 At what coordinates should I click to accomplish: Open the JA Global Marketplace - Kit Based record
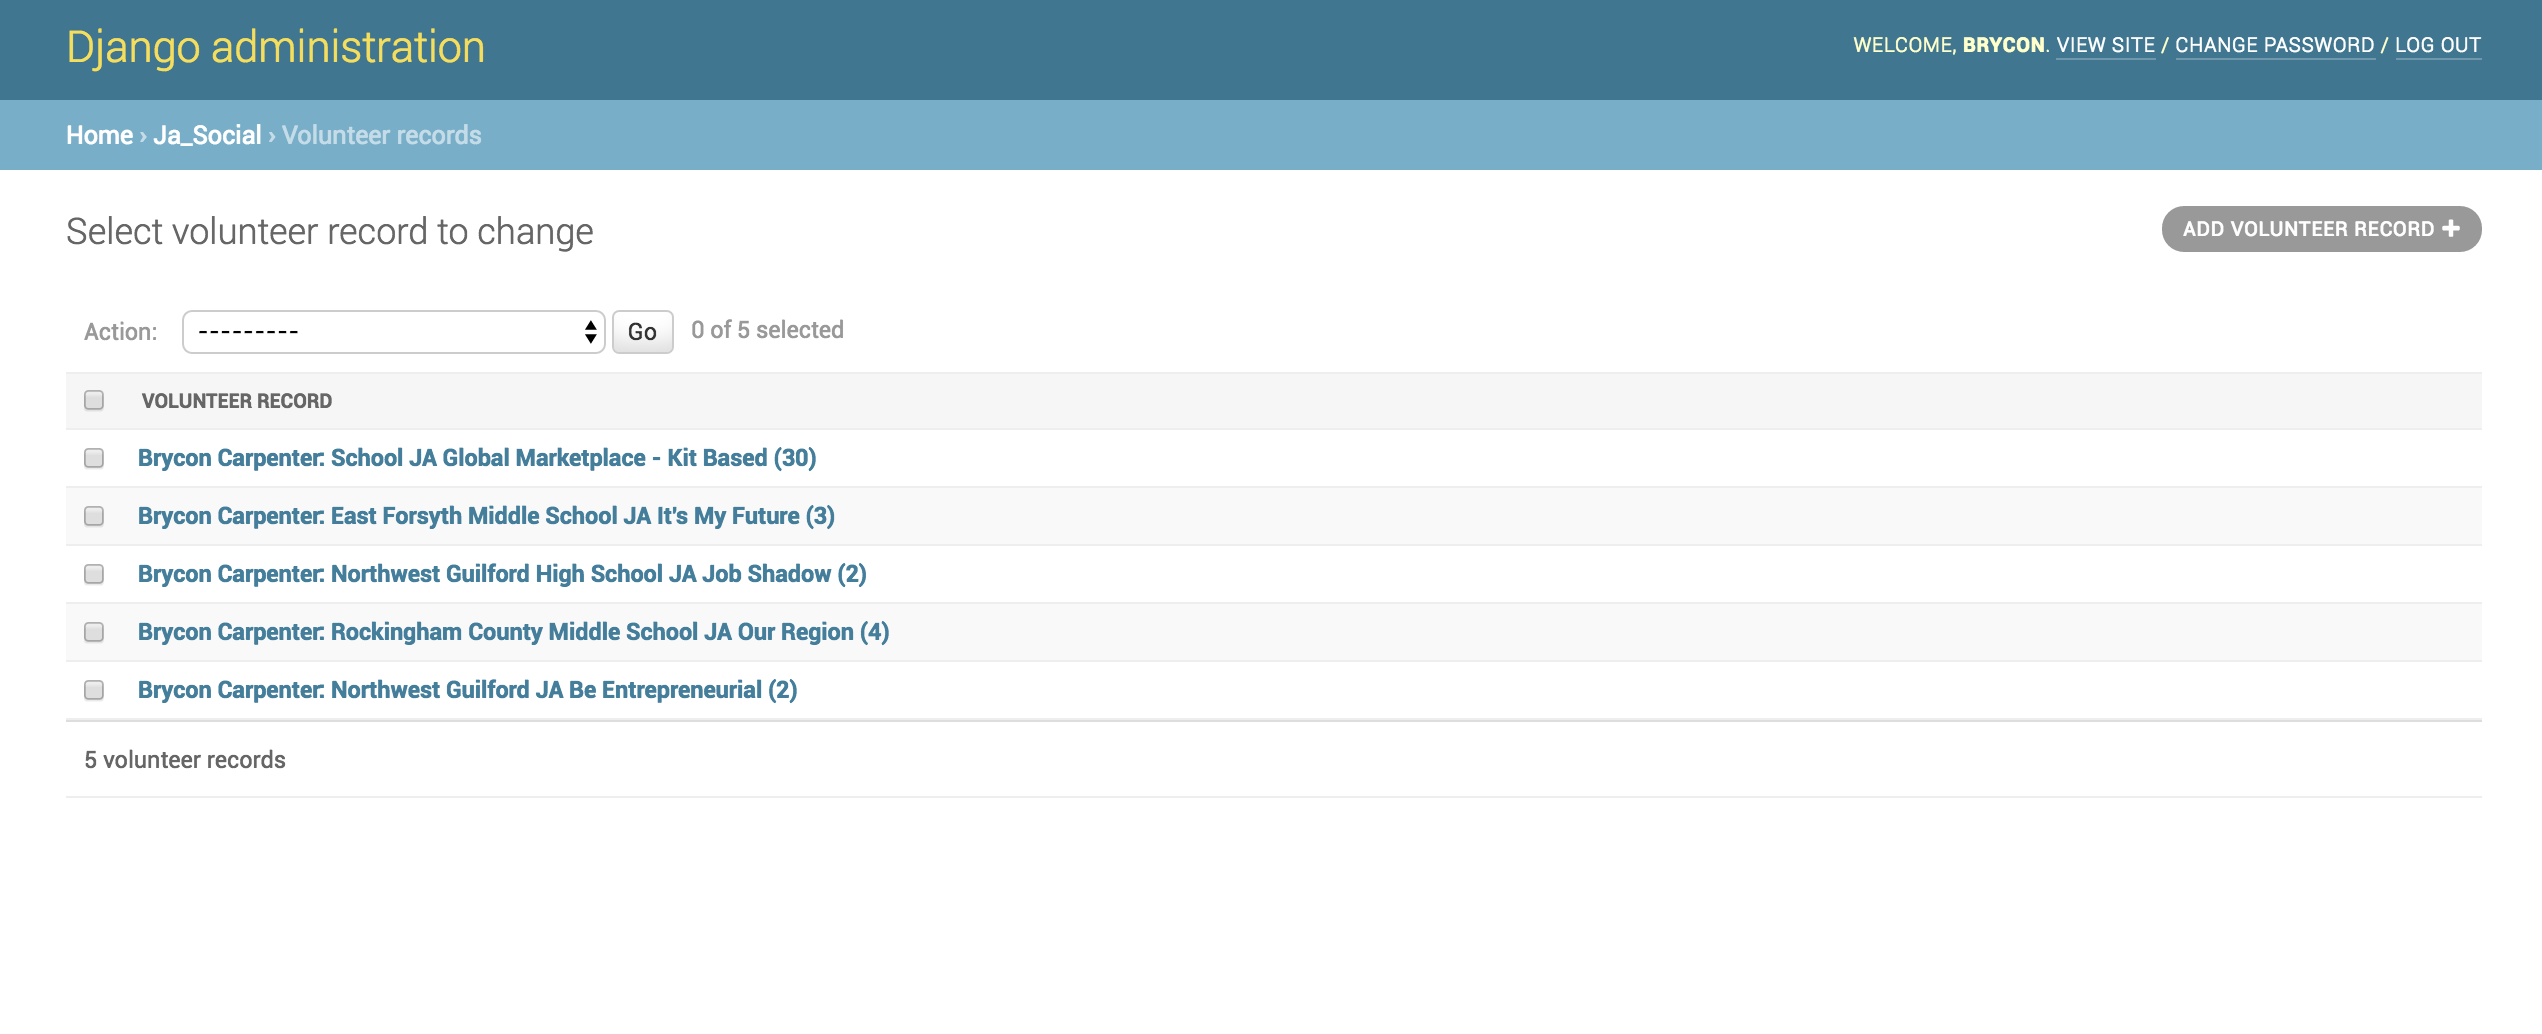(x=477, y=458)
